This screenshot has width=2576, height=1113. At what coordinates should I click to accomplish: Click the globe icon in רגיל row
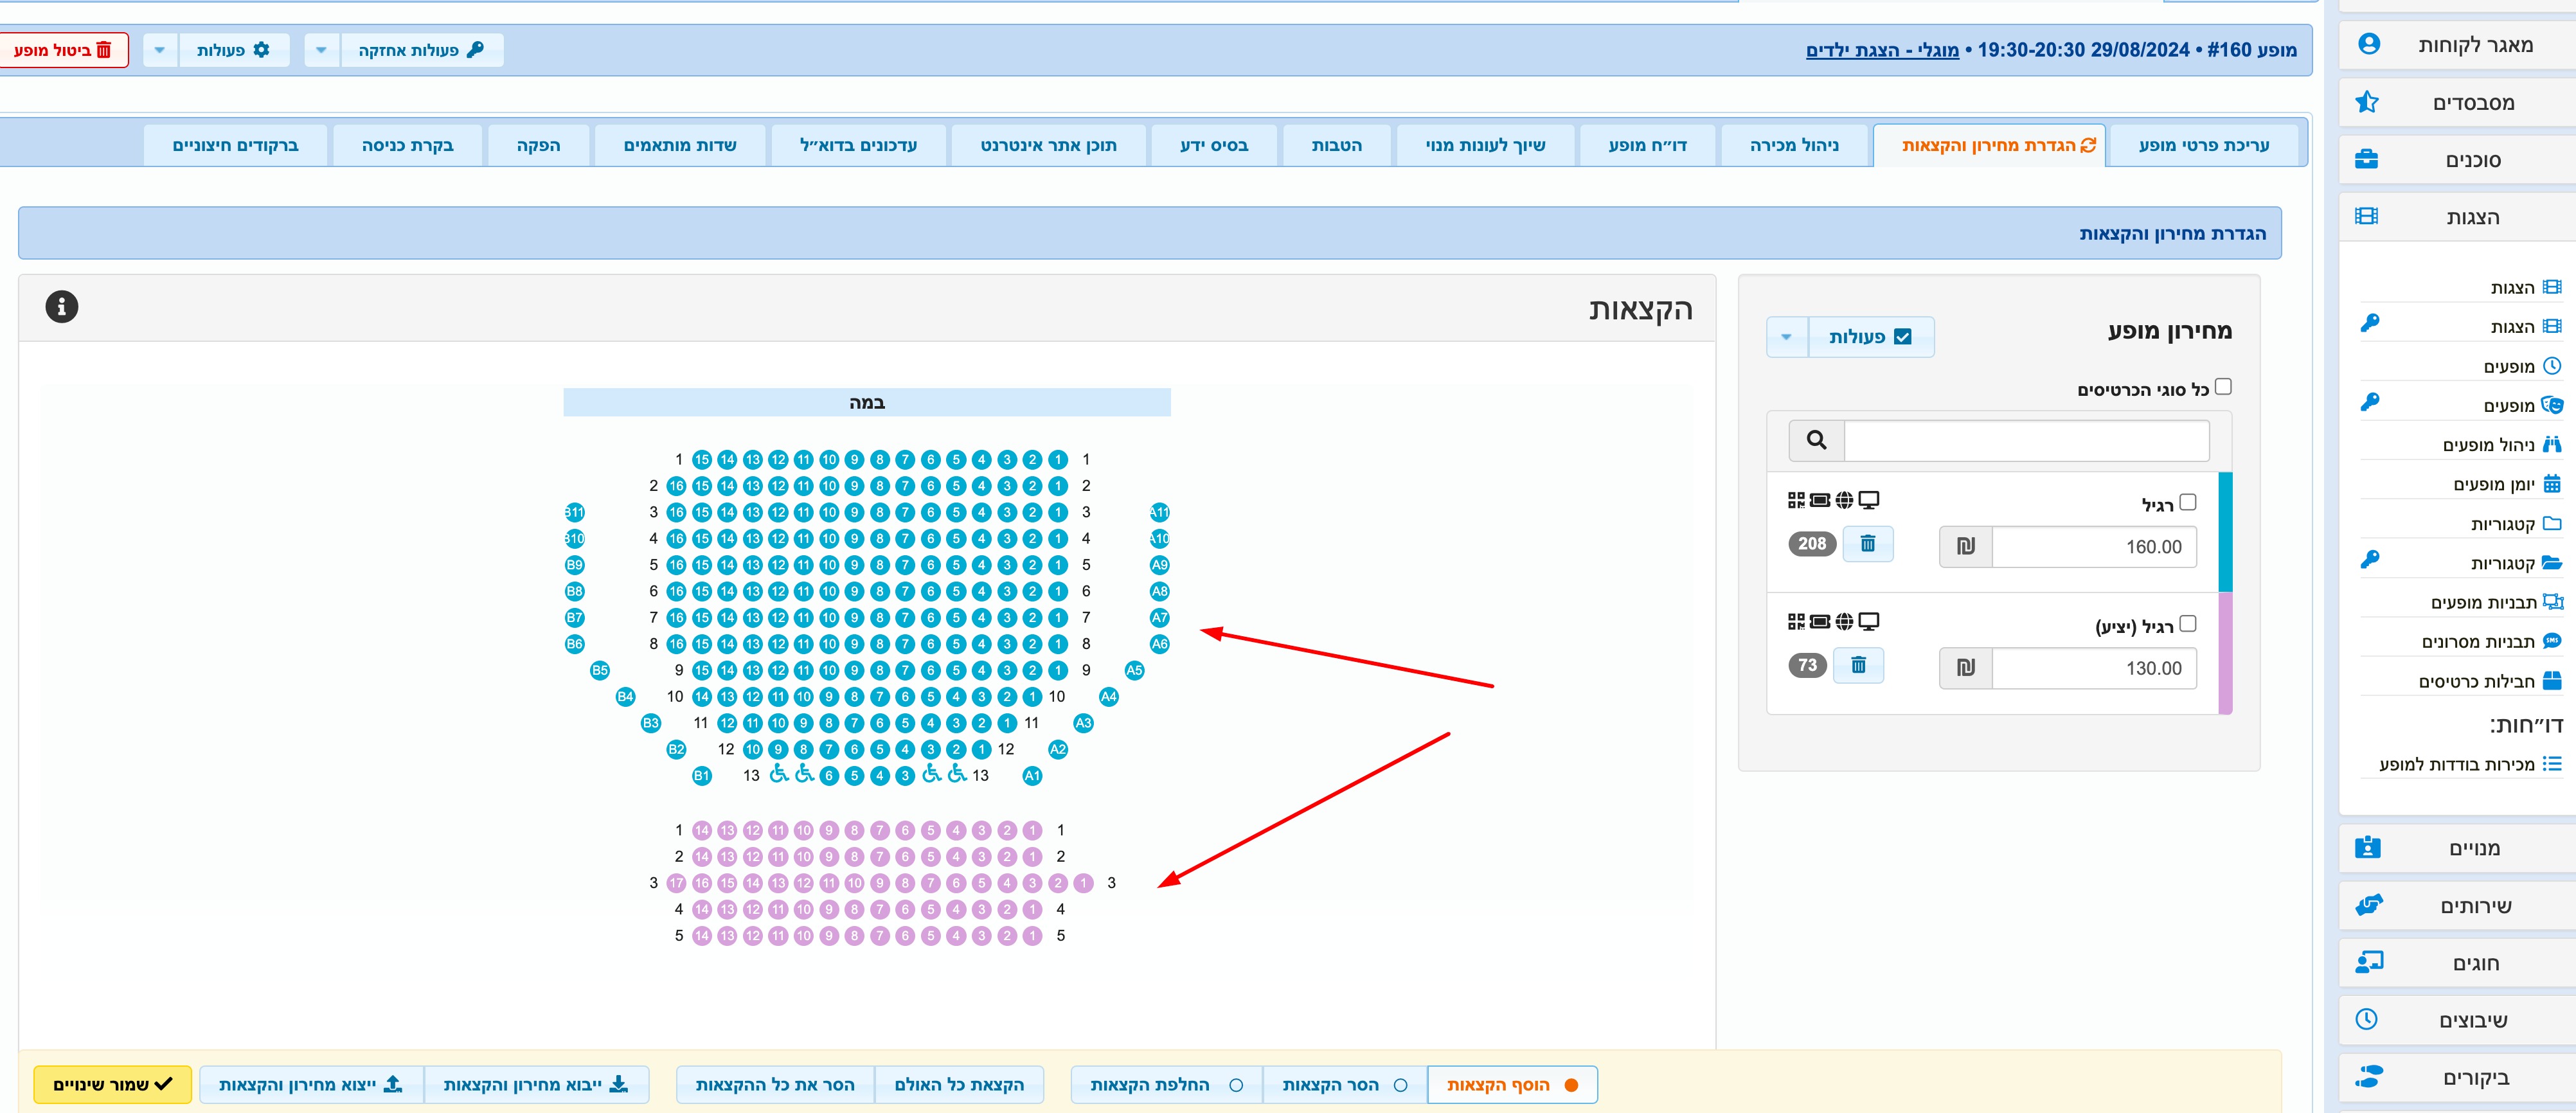pyautogui.click(x=1844, y=500)
